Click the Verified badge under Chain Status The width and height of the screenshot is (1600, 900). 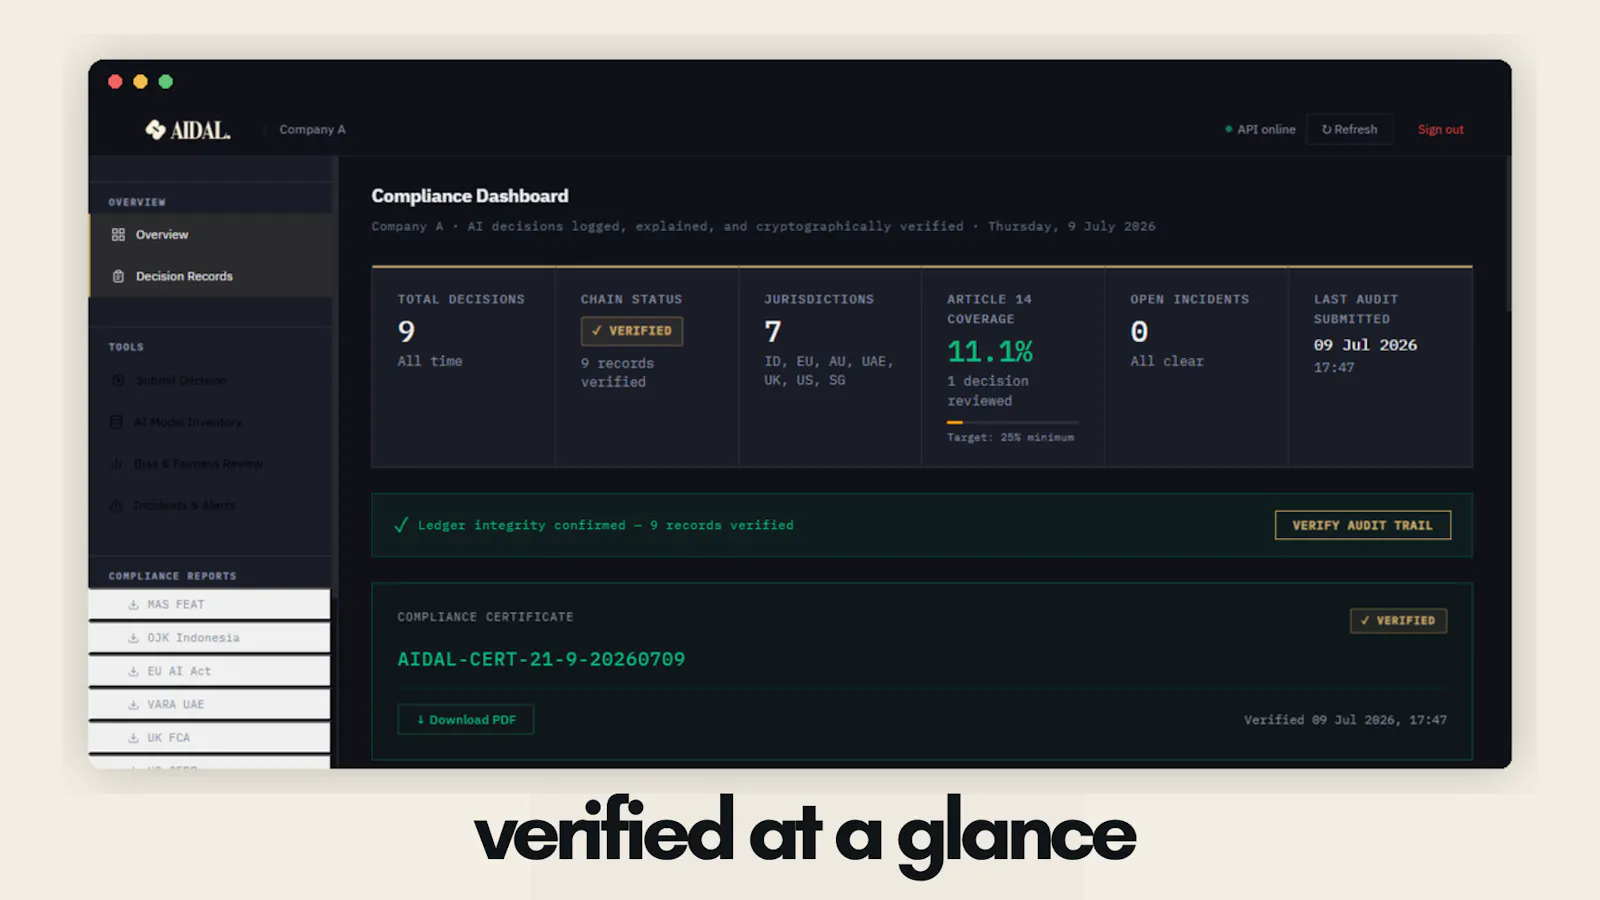point(632,331)
